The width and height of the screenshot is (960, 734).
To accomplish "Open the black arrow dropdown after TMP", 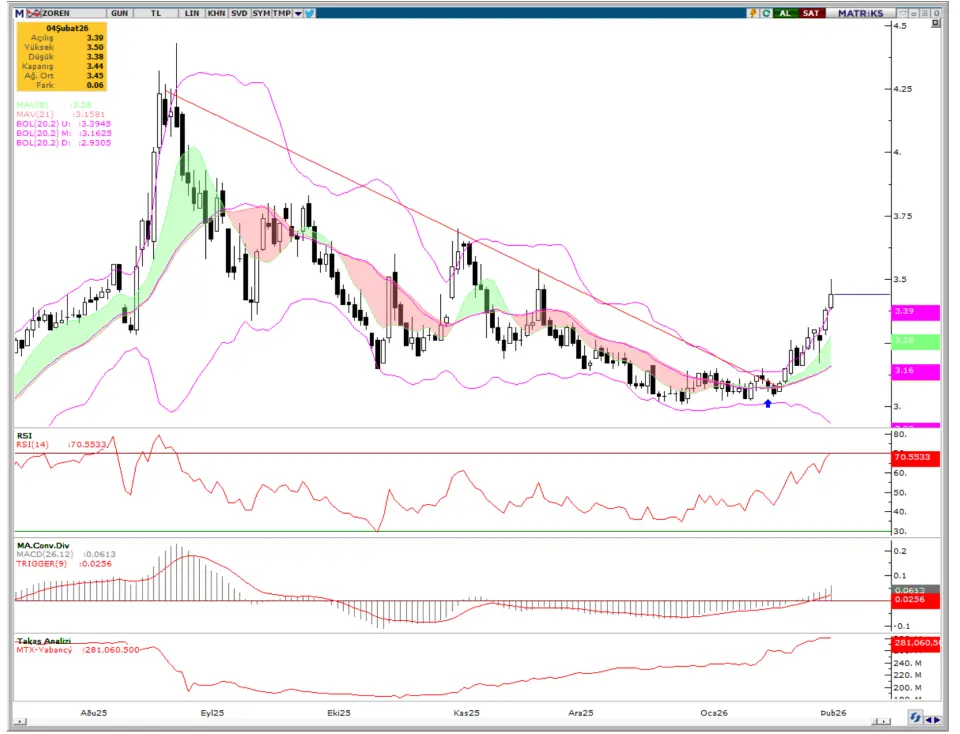I will [x=297, y=13].
